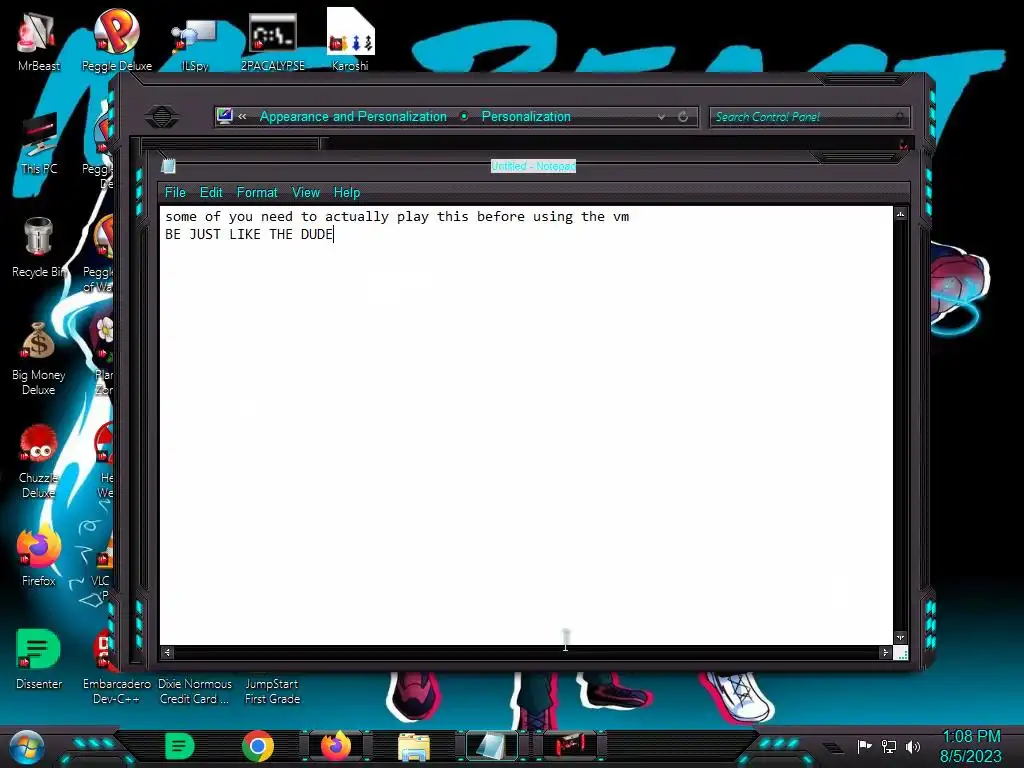
Task: Open Action Center flag tray icon
Action: coord(864,746)
